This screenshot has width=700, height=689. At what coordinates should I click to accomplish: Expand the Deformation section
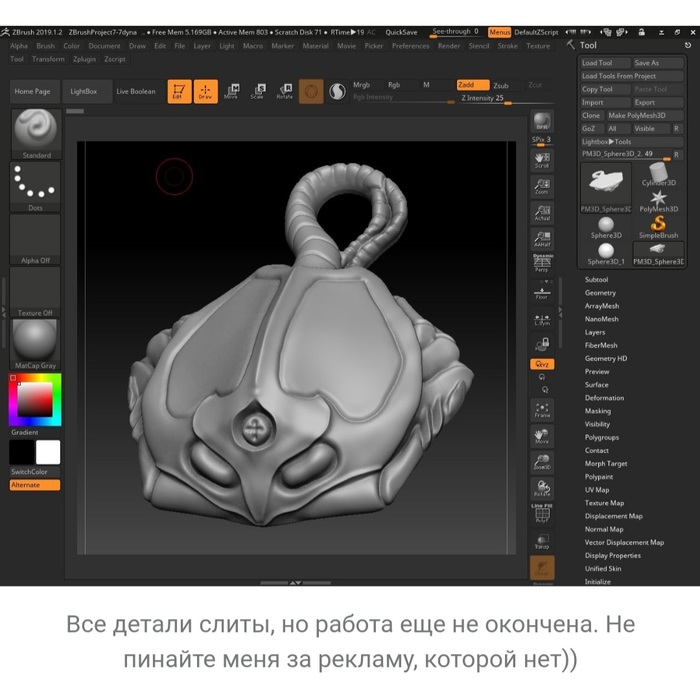(604, 398)
